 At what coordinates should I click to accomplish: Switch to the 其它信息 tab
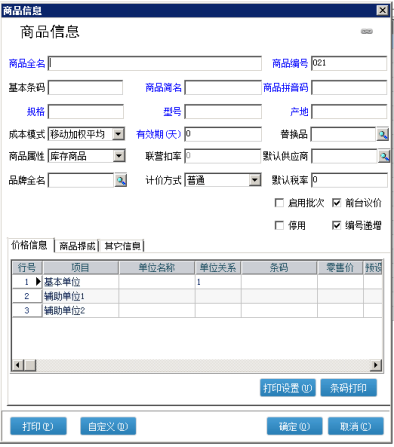pos(122,246)
